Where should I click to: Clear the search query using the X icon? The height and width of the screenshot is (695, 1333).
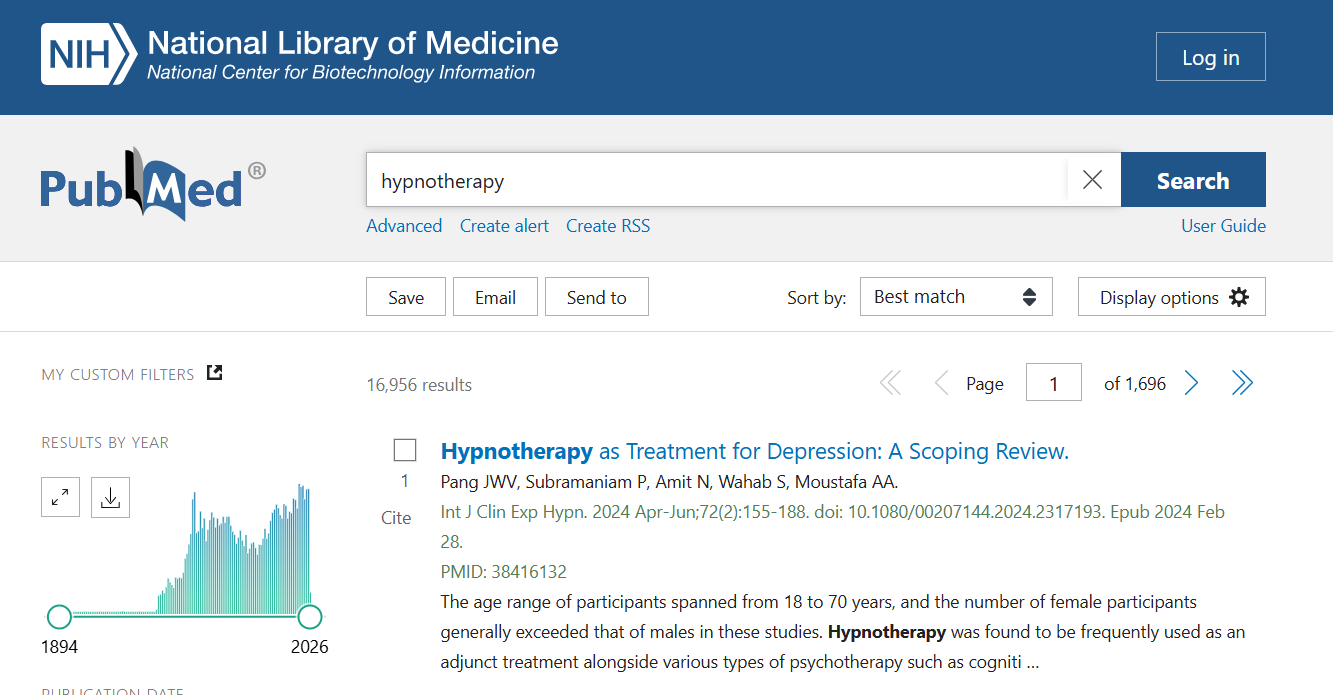1092,179
